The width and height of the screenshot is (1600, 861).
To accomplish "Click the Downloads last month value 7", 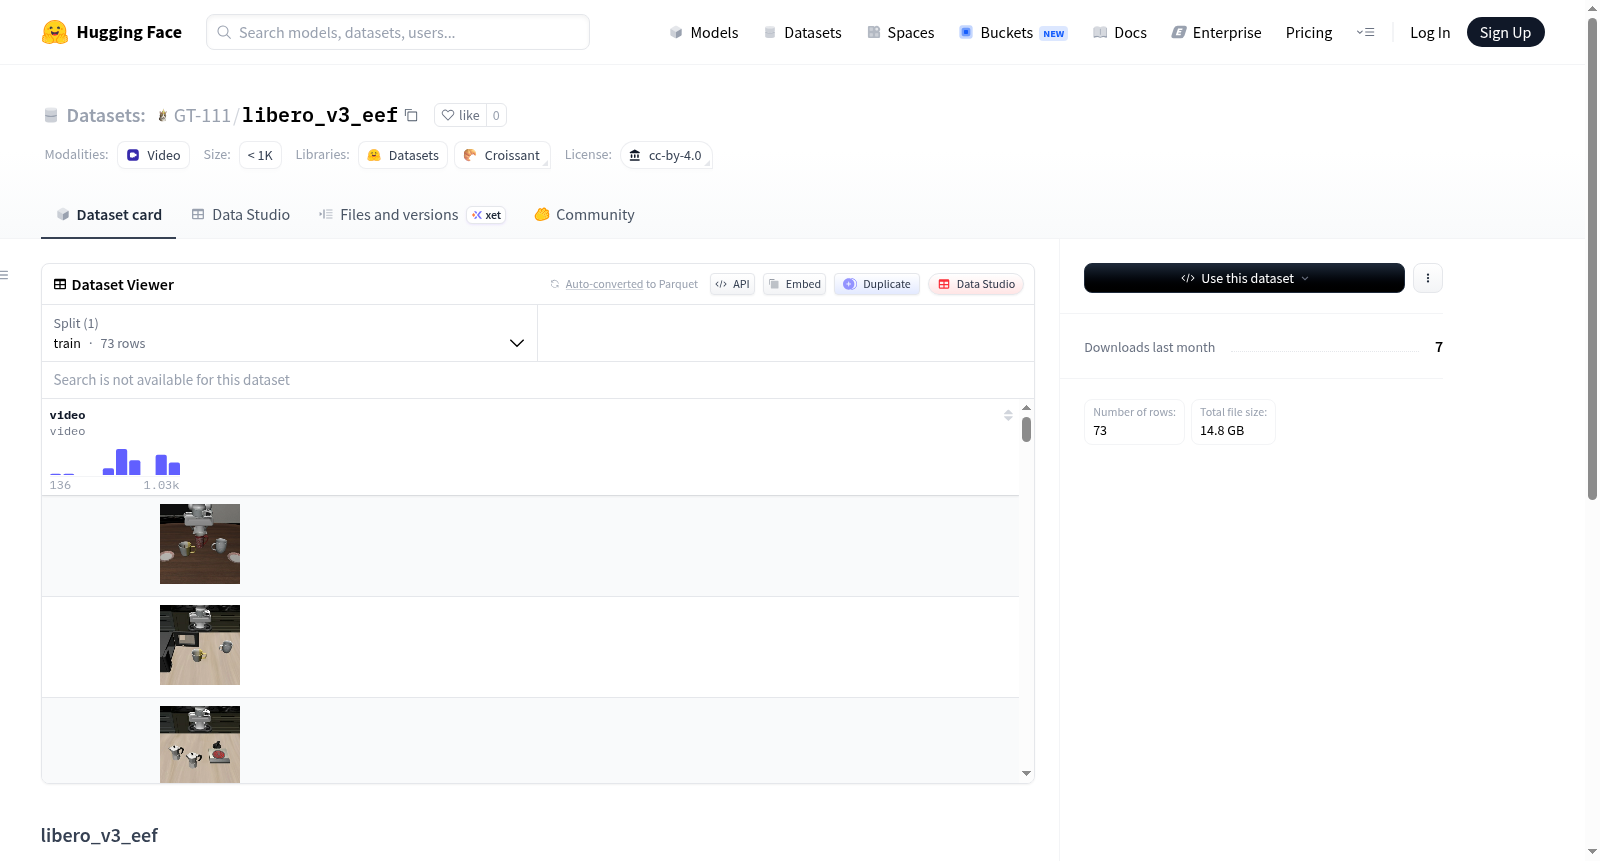I will tap(1439, 347).
